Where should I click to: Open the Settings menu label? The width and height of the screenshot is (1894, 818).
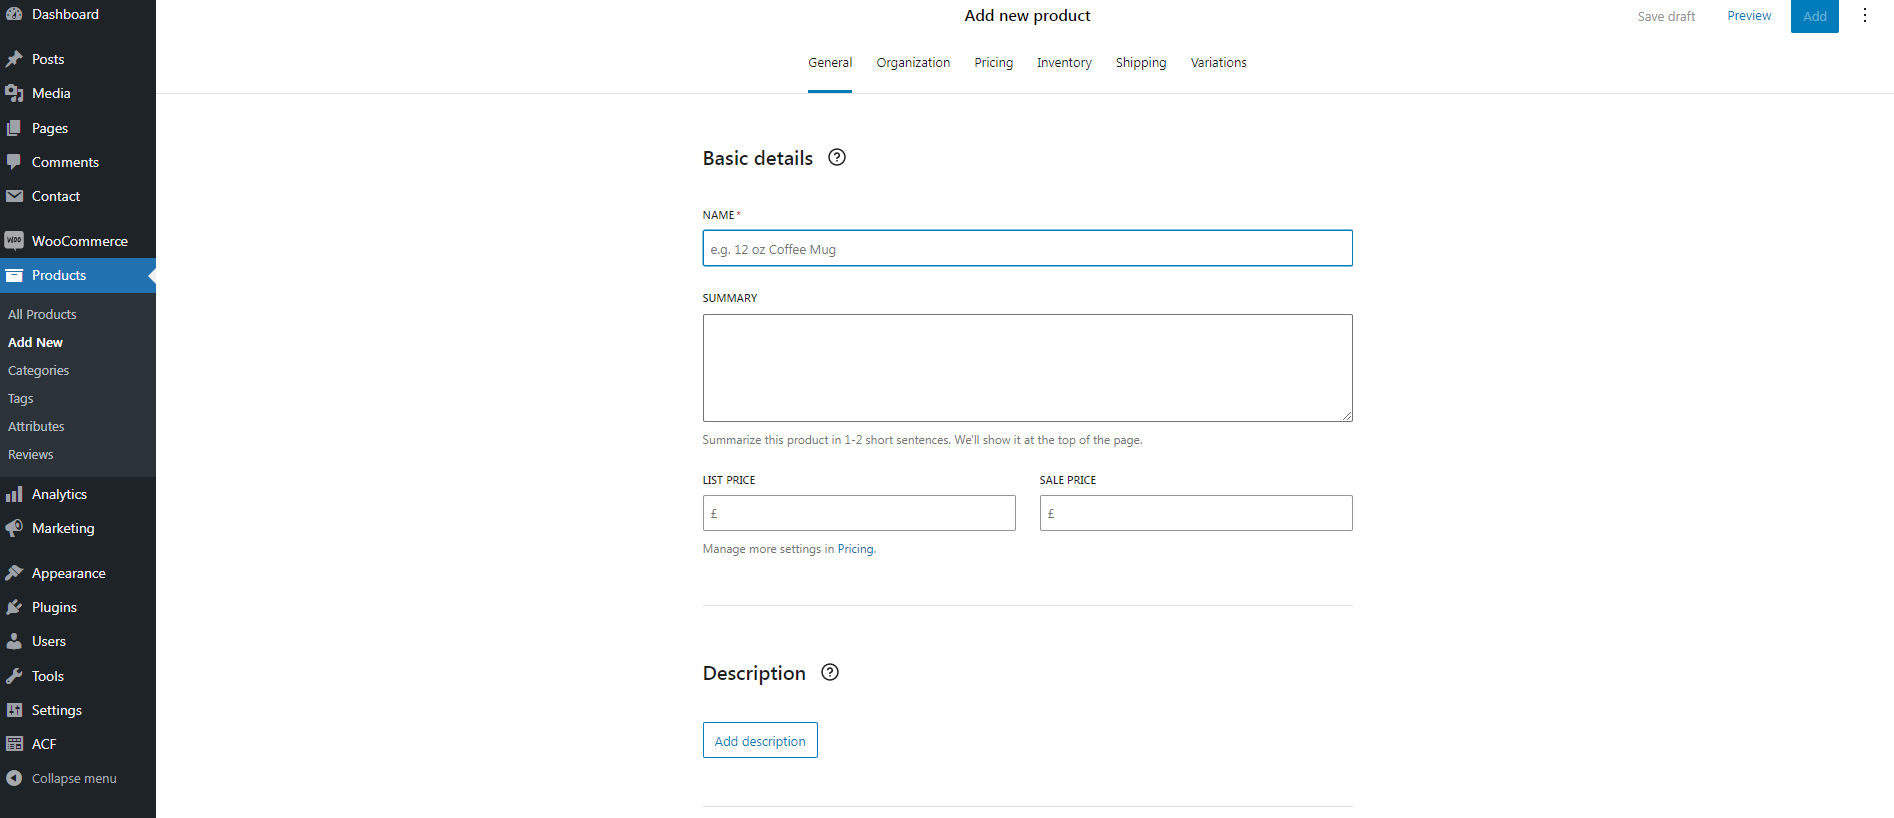pos(57,710)
